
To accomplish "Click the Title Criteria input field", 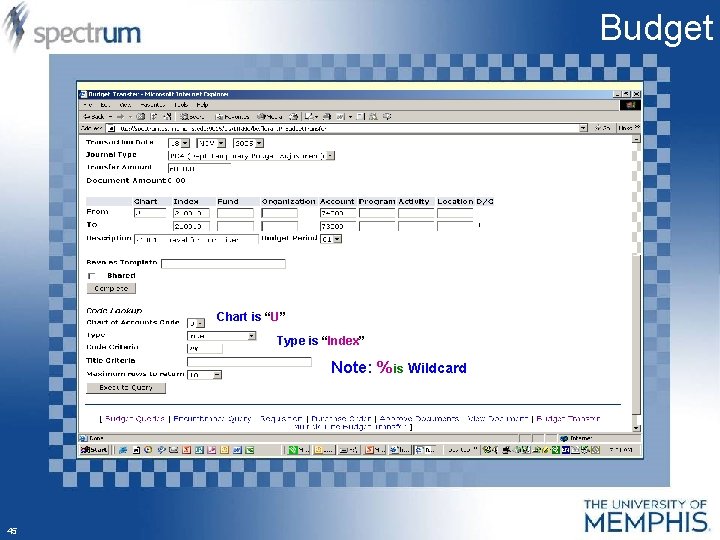I will (x=249, y=362).
